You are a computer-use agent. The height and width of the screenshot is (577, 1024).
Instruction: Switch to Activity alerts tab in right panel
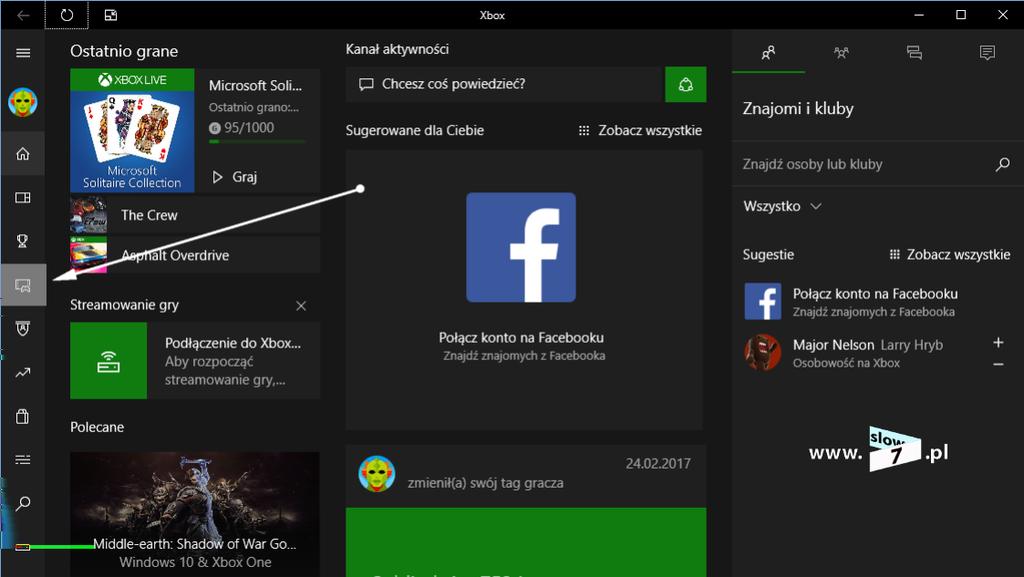coord(987,52)
